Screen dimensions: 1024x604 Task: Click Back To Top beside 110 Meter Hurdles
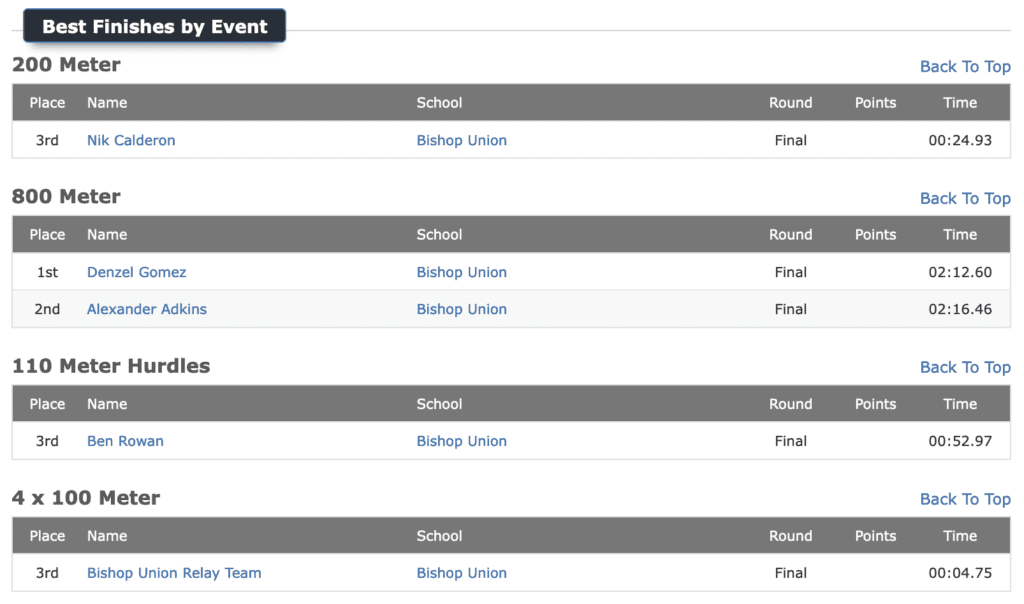click(965, 368)
